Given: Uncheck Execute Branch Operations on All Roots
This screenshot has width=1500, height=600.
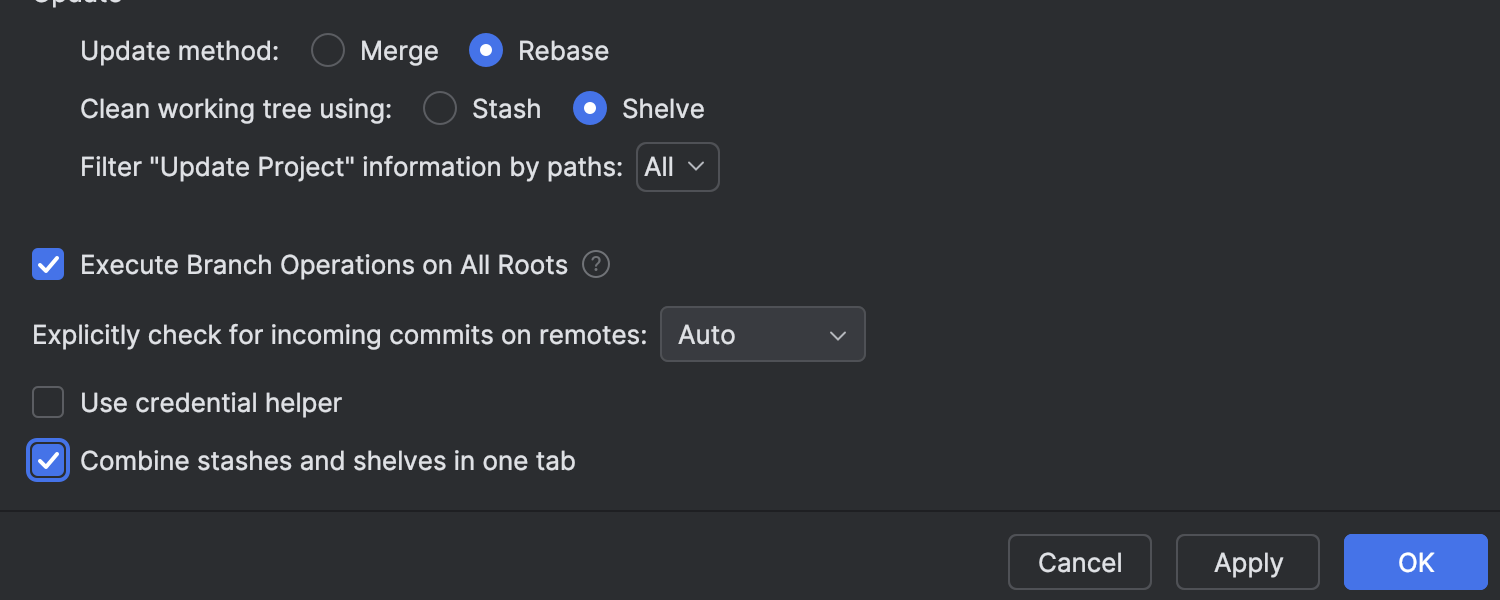Looking at the screenshot, I should click(x=48, y=265).
